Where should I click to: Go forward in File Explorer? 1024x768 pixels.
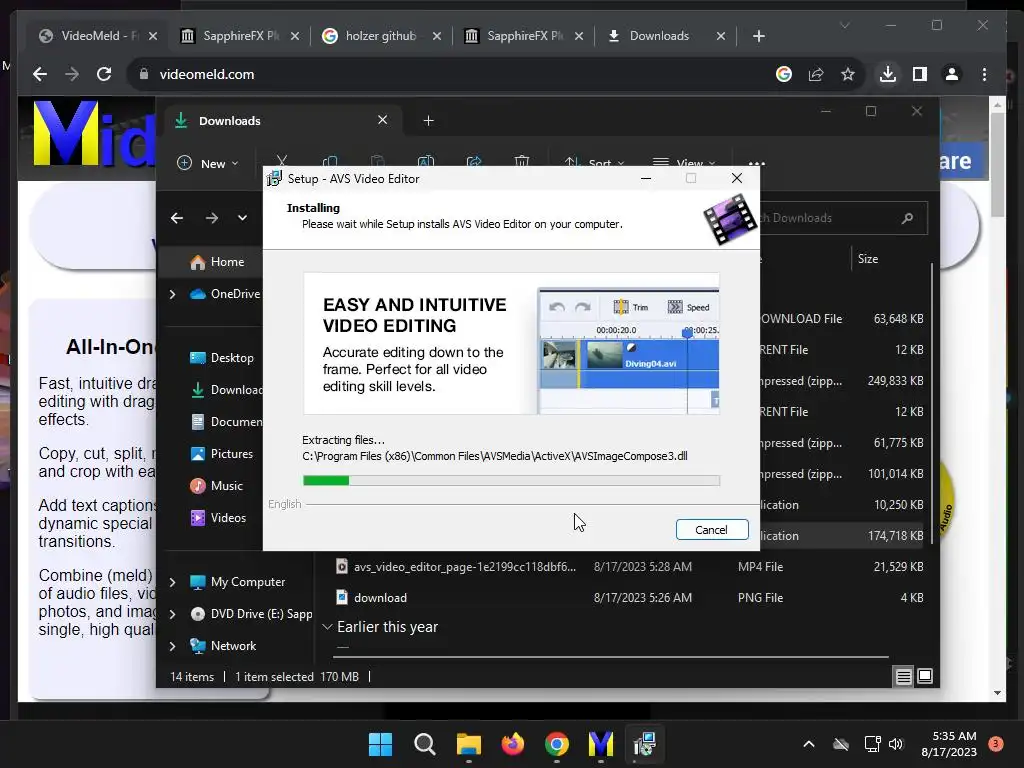coord(212,218)
